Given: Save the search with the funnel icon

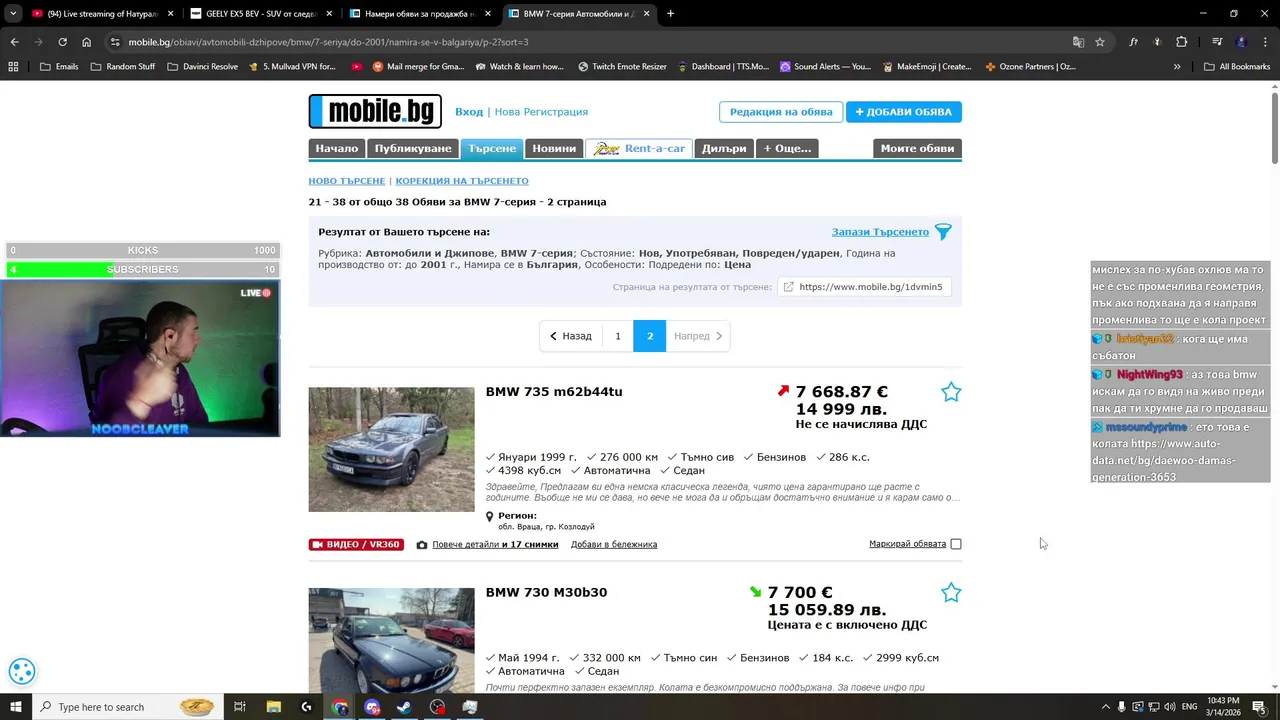Looking at the screenshot, I should click(943, 232).
